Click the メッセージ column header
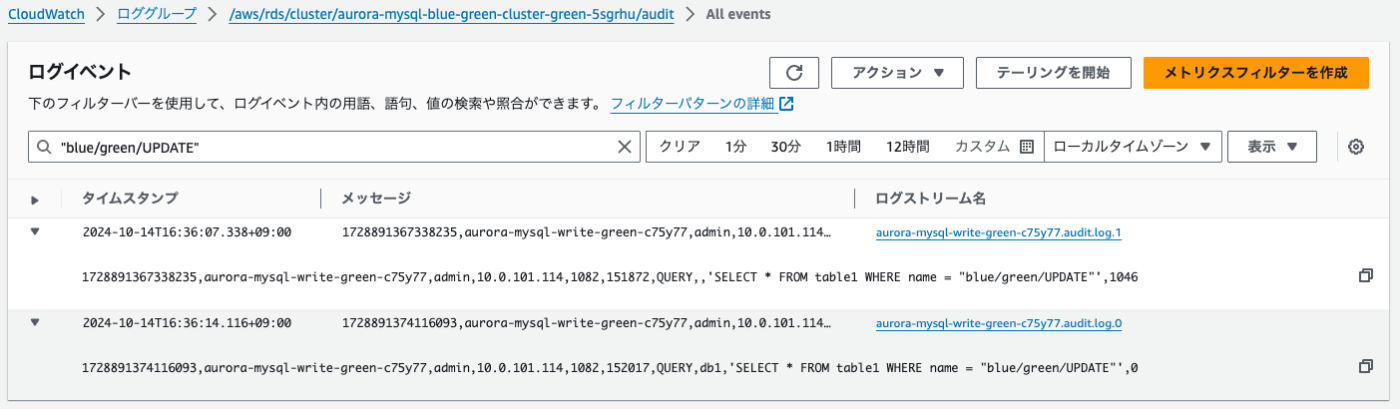The height and width of the screenshot is (409, 1400). click(x=376, y=199)
